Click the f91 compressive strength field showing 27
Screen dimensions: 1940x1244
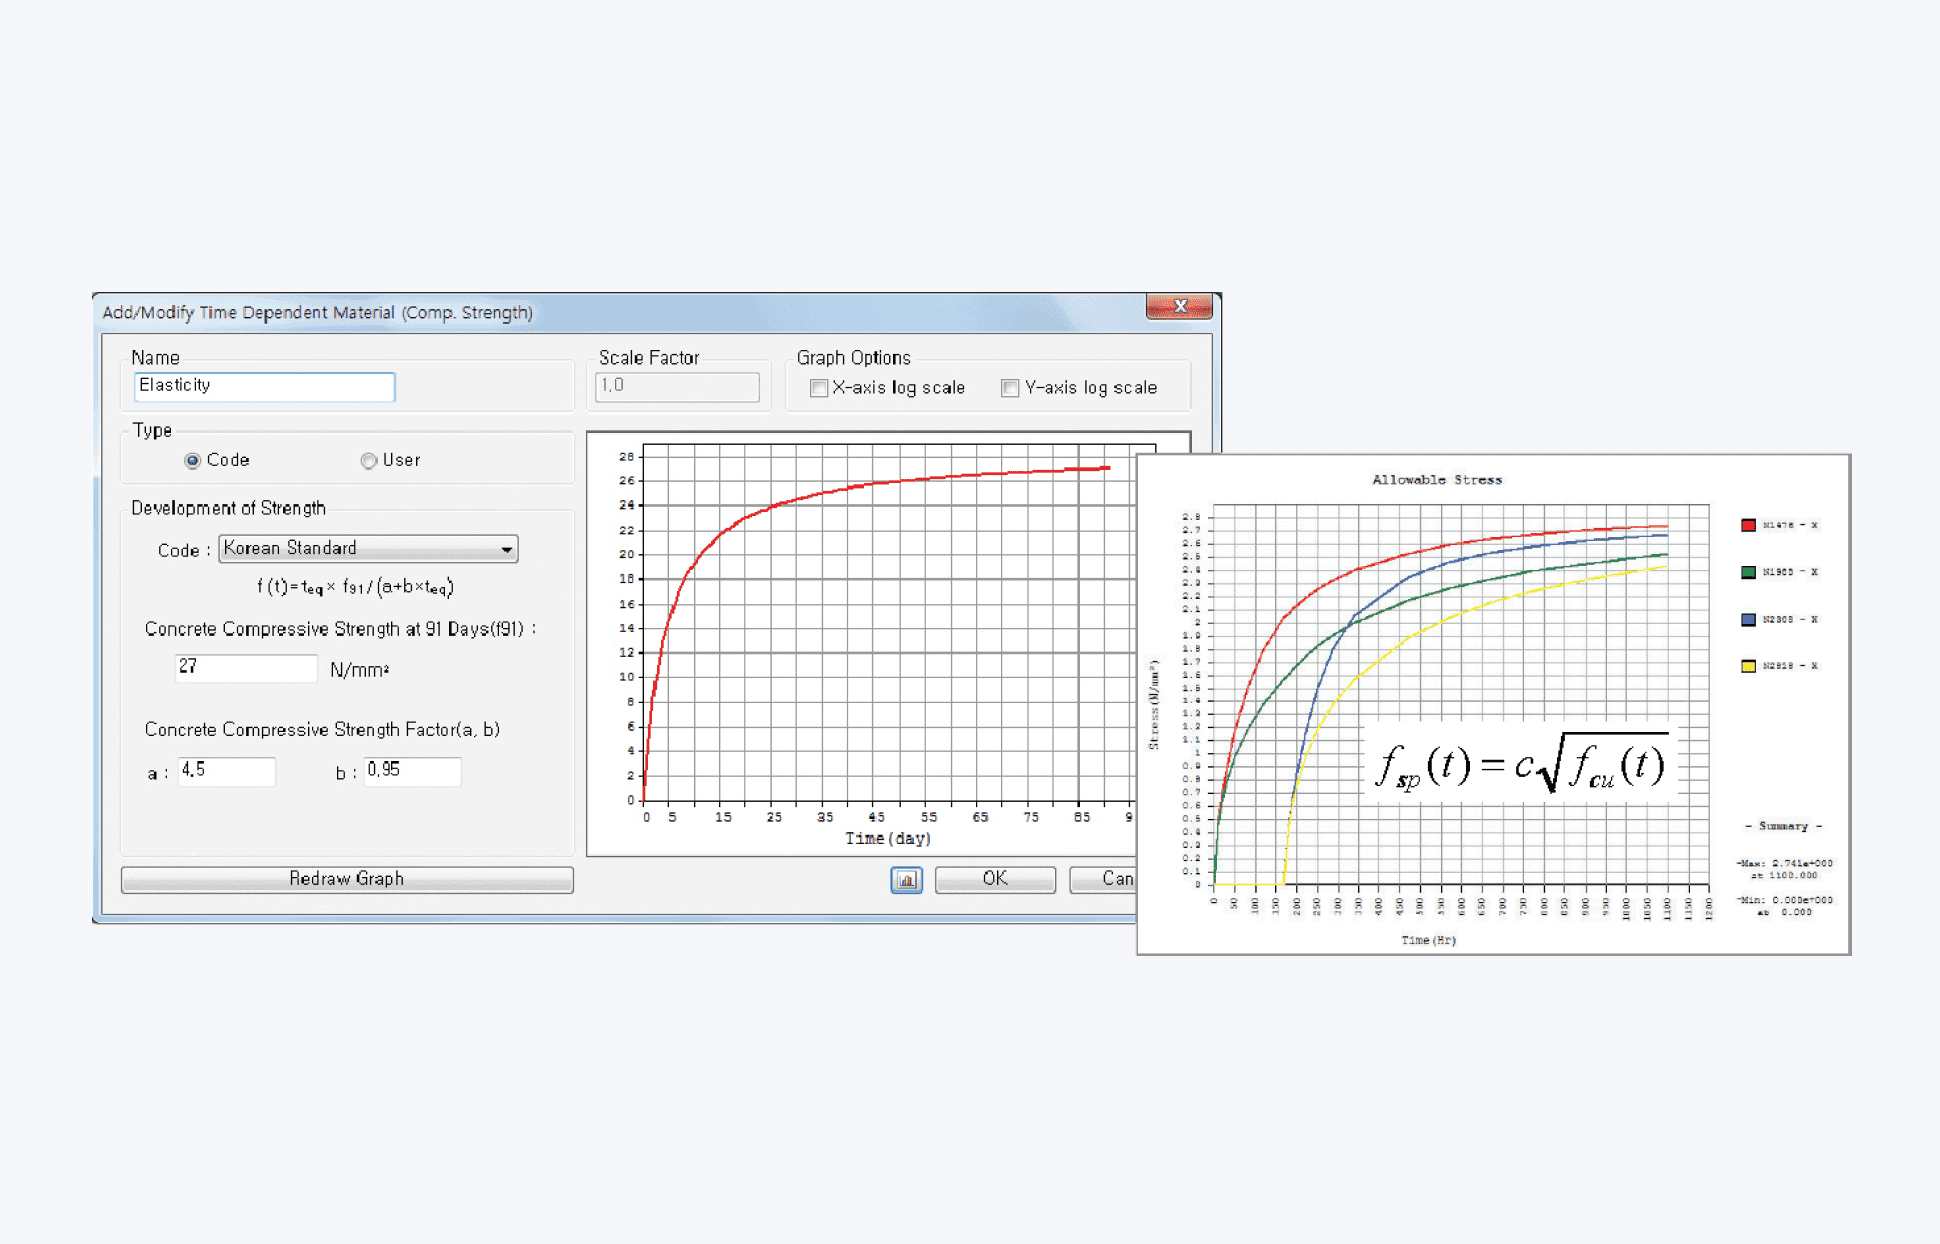pos(246,668)
